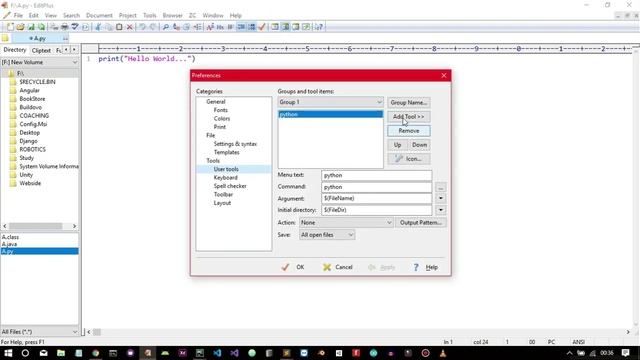This screenshot has height=360, width=640.
Task: Open VLC cone icon in the taskbar
Action: point(443,353)
